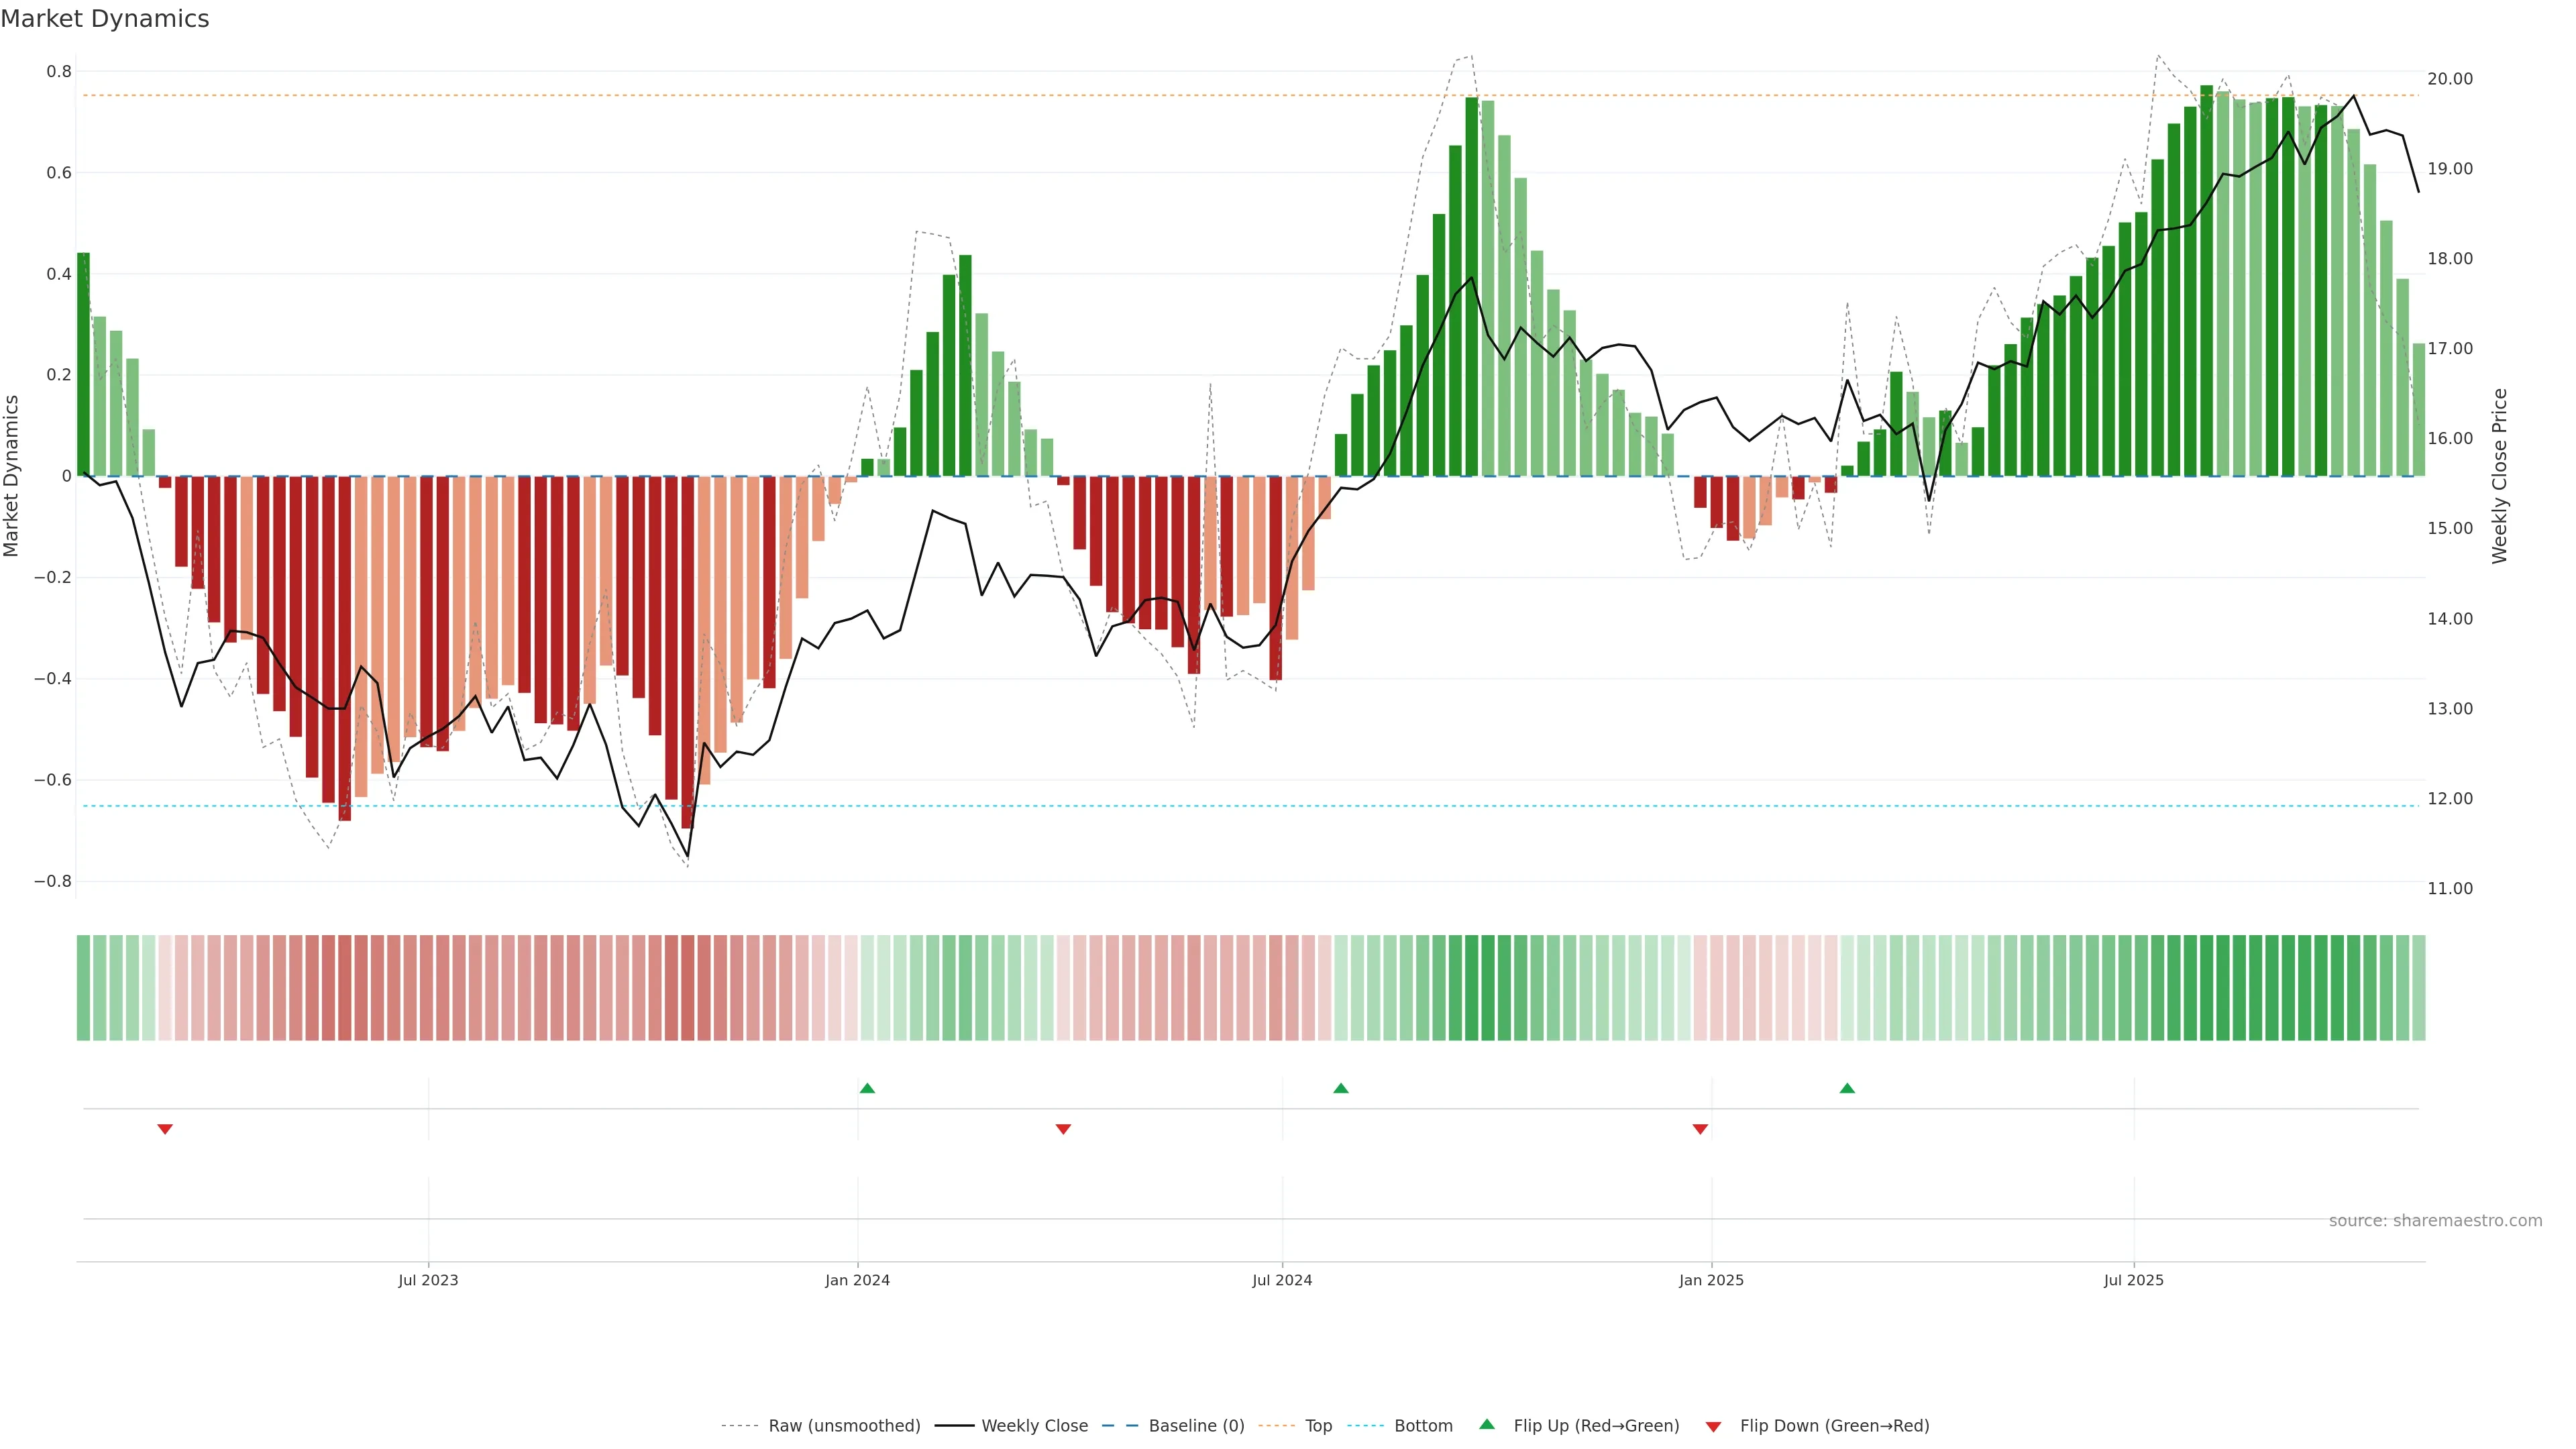Click the Jul 2025 axis label

(2133, 1280)
